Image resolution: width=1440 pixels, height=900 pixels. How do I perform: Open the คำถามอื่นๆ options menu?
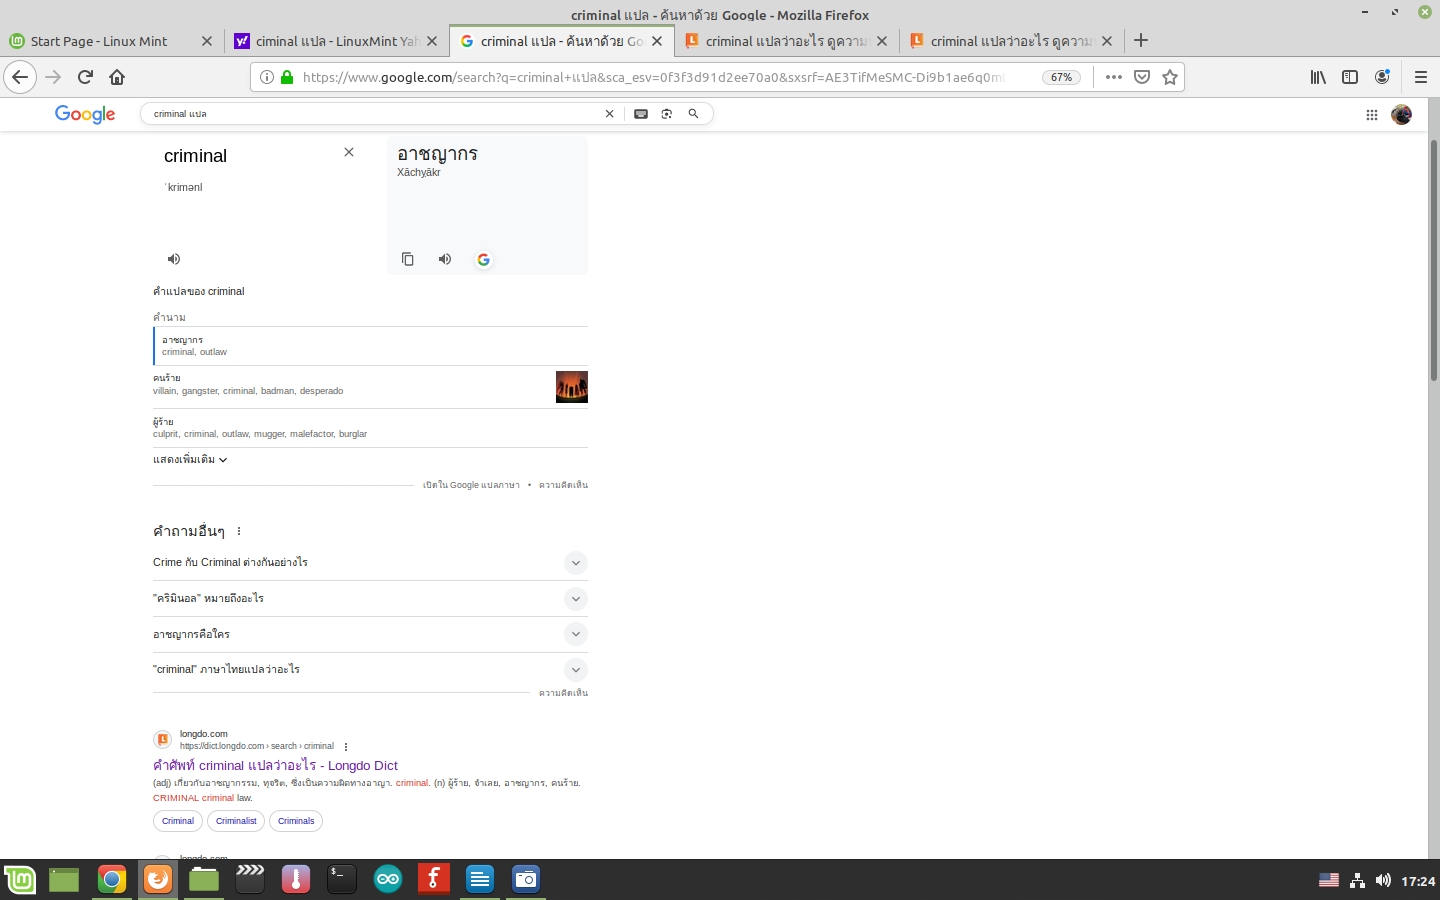click(x=239, y=531)
